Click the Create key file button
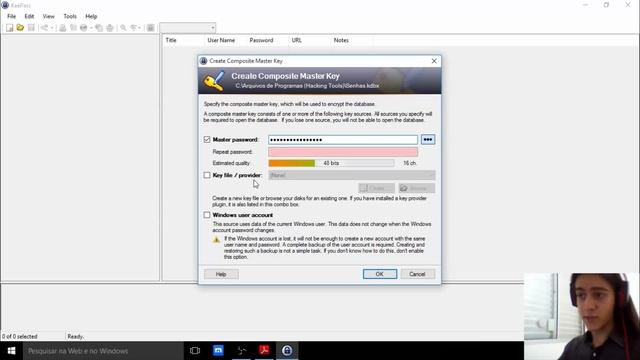Screen dimensions: 640x360 point(376,188)
